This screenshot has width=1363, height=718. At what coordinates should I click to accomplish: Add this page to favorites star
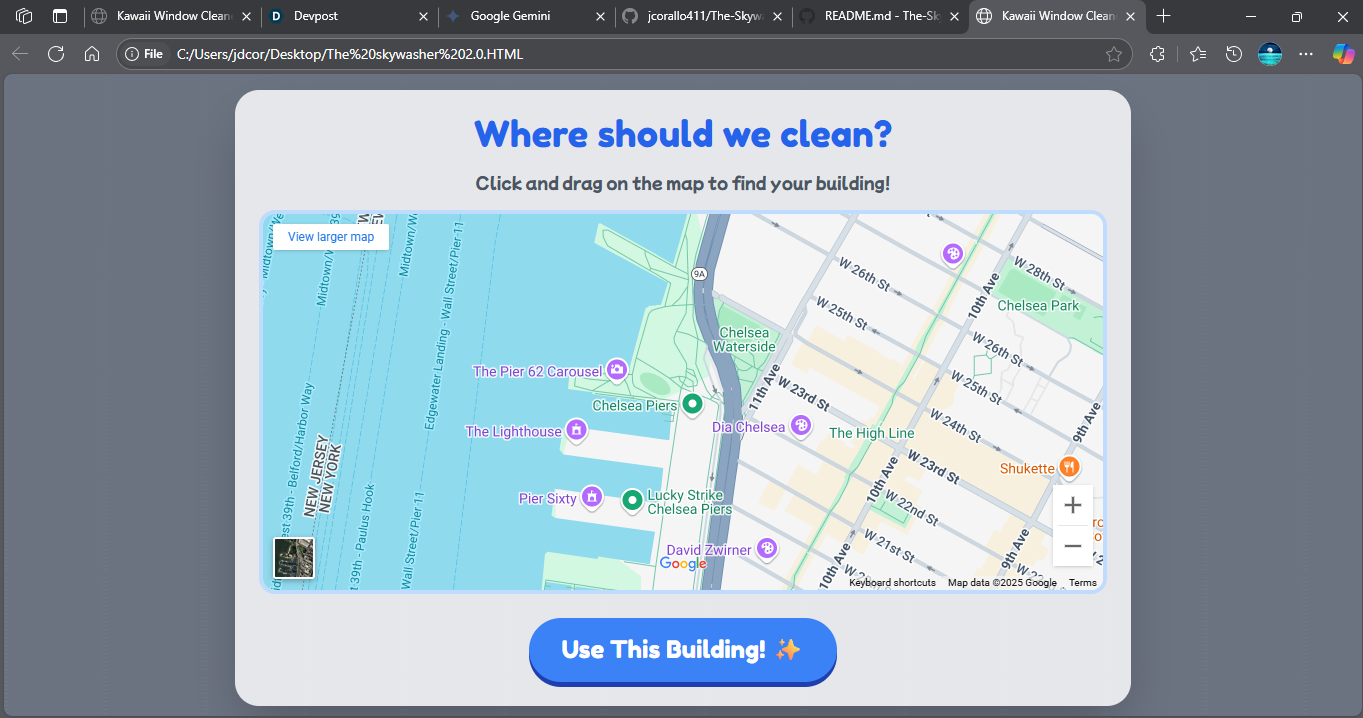(1113, 54)
